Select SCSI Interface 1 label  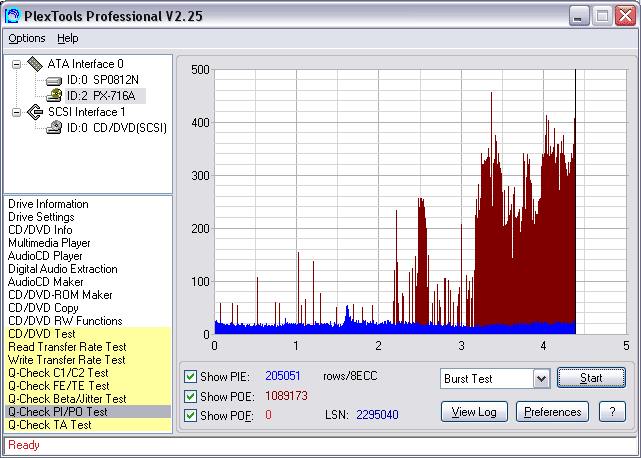86,112
